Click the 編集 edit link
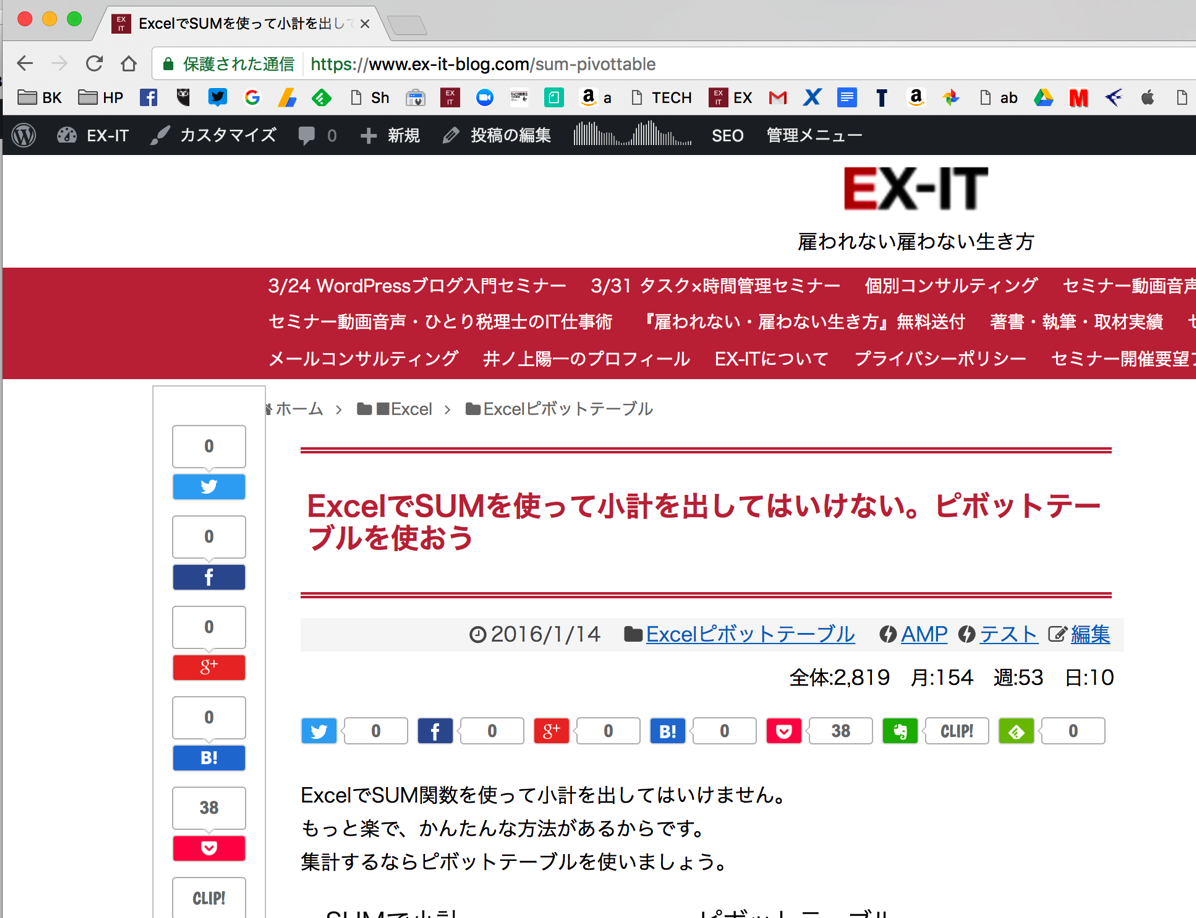This screenshot has width=1196, height=918. pyautogui.click(x=1090, y=634)
